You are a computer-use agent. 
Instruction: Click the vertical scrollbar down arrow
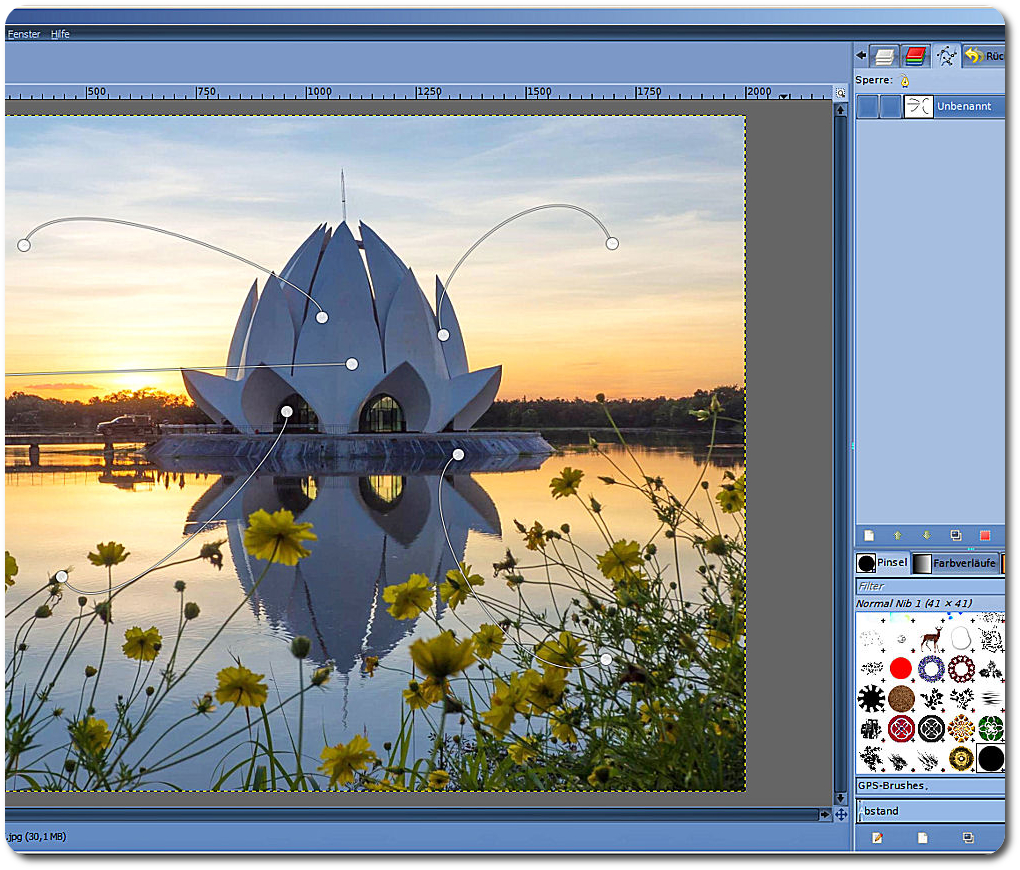click(x=840, y=798)
